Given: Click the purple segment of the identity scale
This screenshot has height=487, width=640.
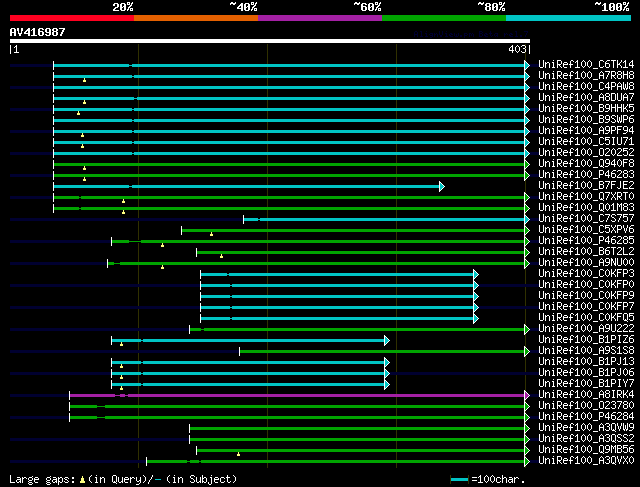Looking at the screenshot, I should tap(320, 18).
